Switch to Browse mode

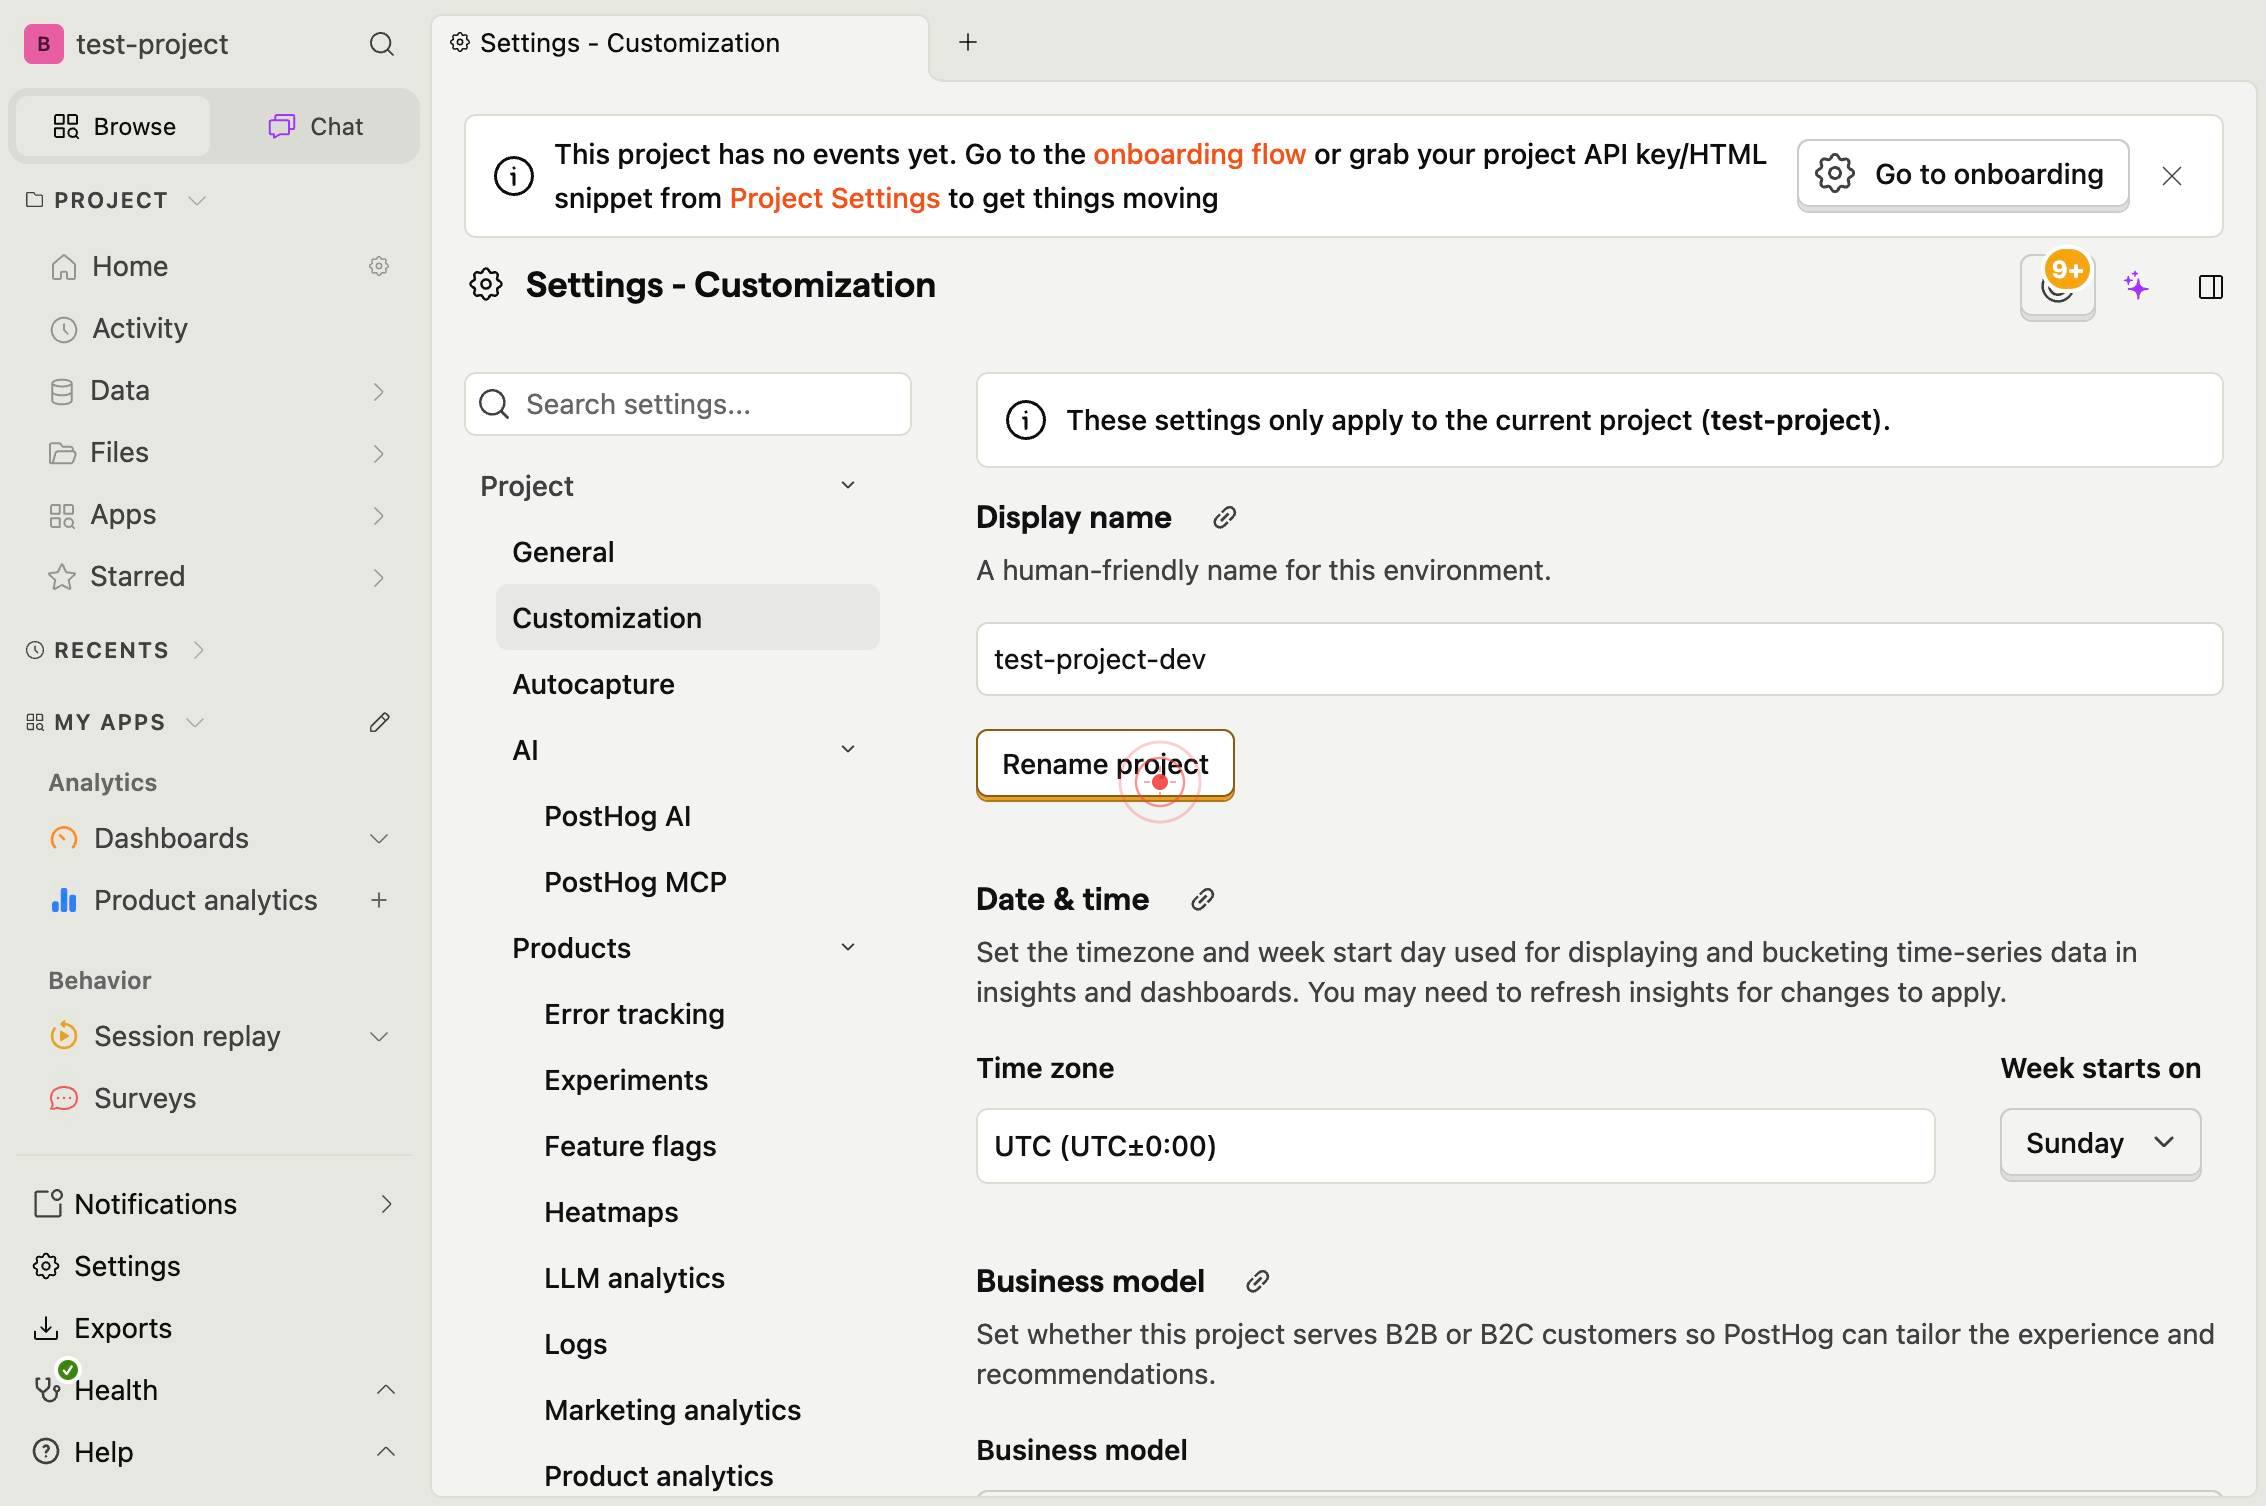pos(114,126)
